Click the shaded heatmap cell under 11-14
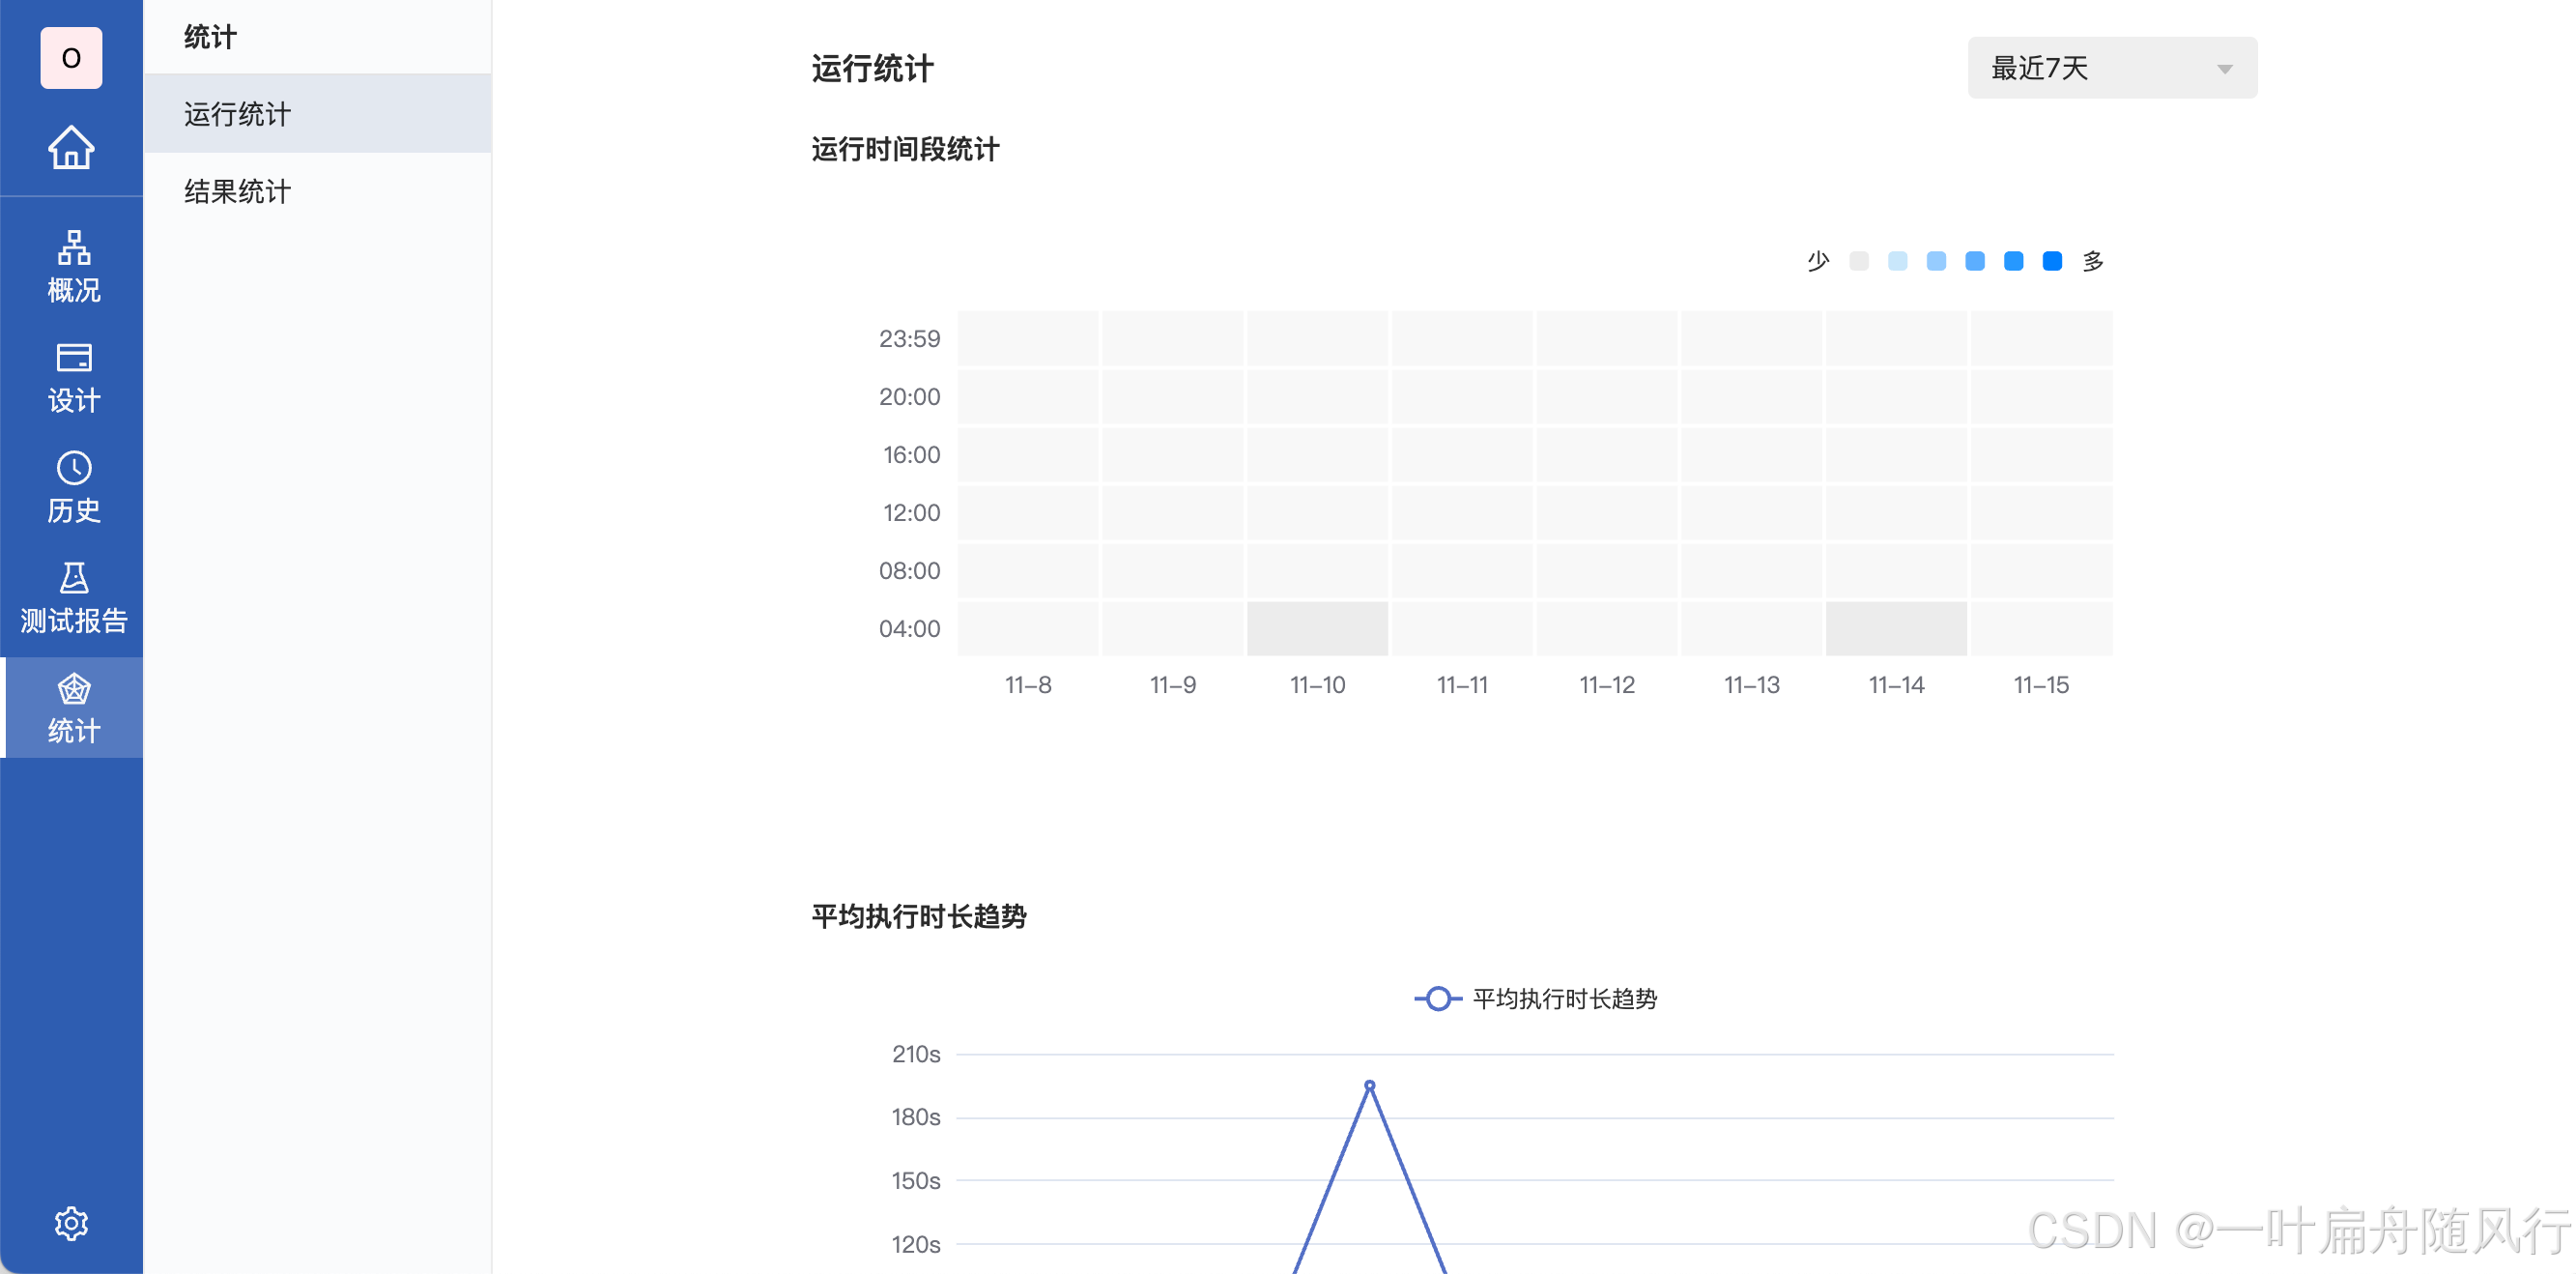Screen dimensions: 2576x1274 coord(1896,628)
